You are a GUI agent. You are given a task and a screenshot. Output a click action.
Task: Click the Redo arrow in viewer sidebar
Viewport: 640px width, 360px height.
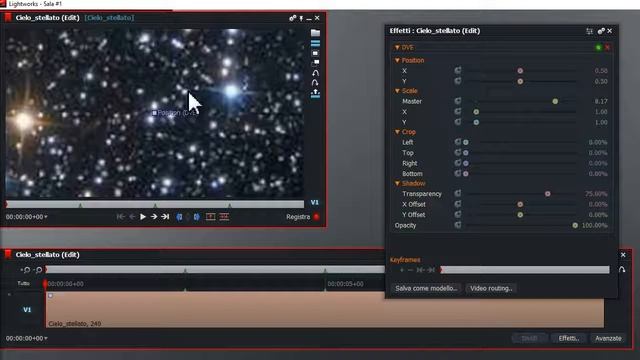click(x=315, y=83)
